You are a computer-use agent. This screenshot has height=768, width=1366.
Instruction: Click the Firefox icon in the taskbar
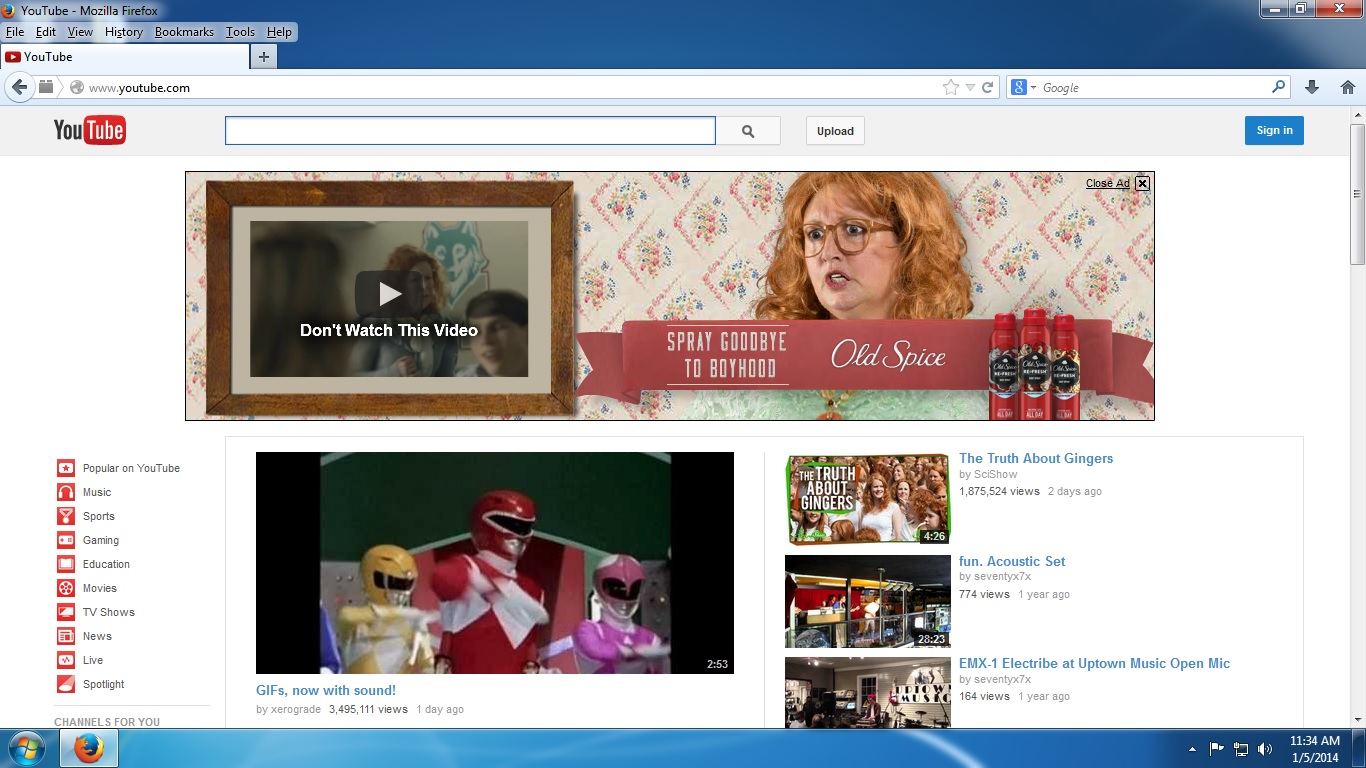tap(89, 748)
